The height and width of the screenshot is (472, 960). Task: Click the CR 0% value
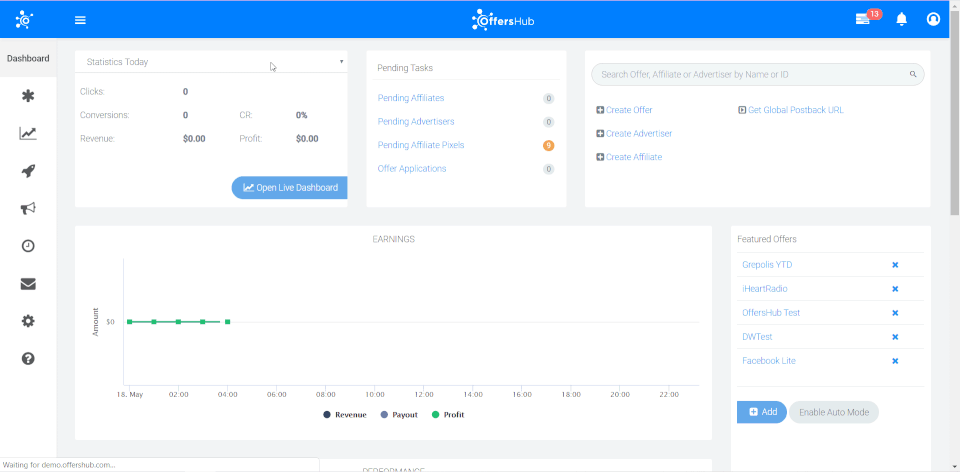click(x=302, y=115)
